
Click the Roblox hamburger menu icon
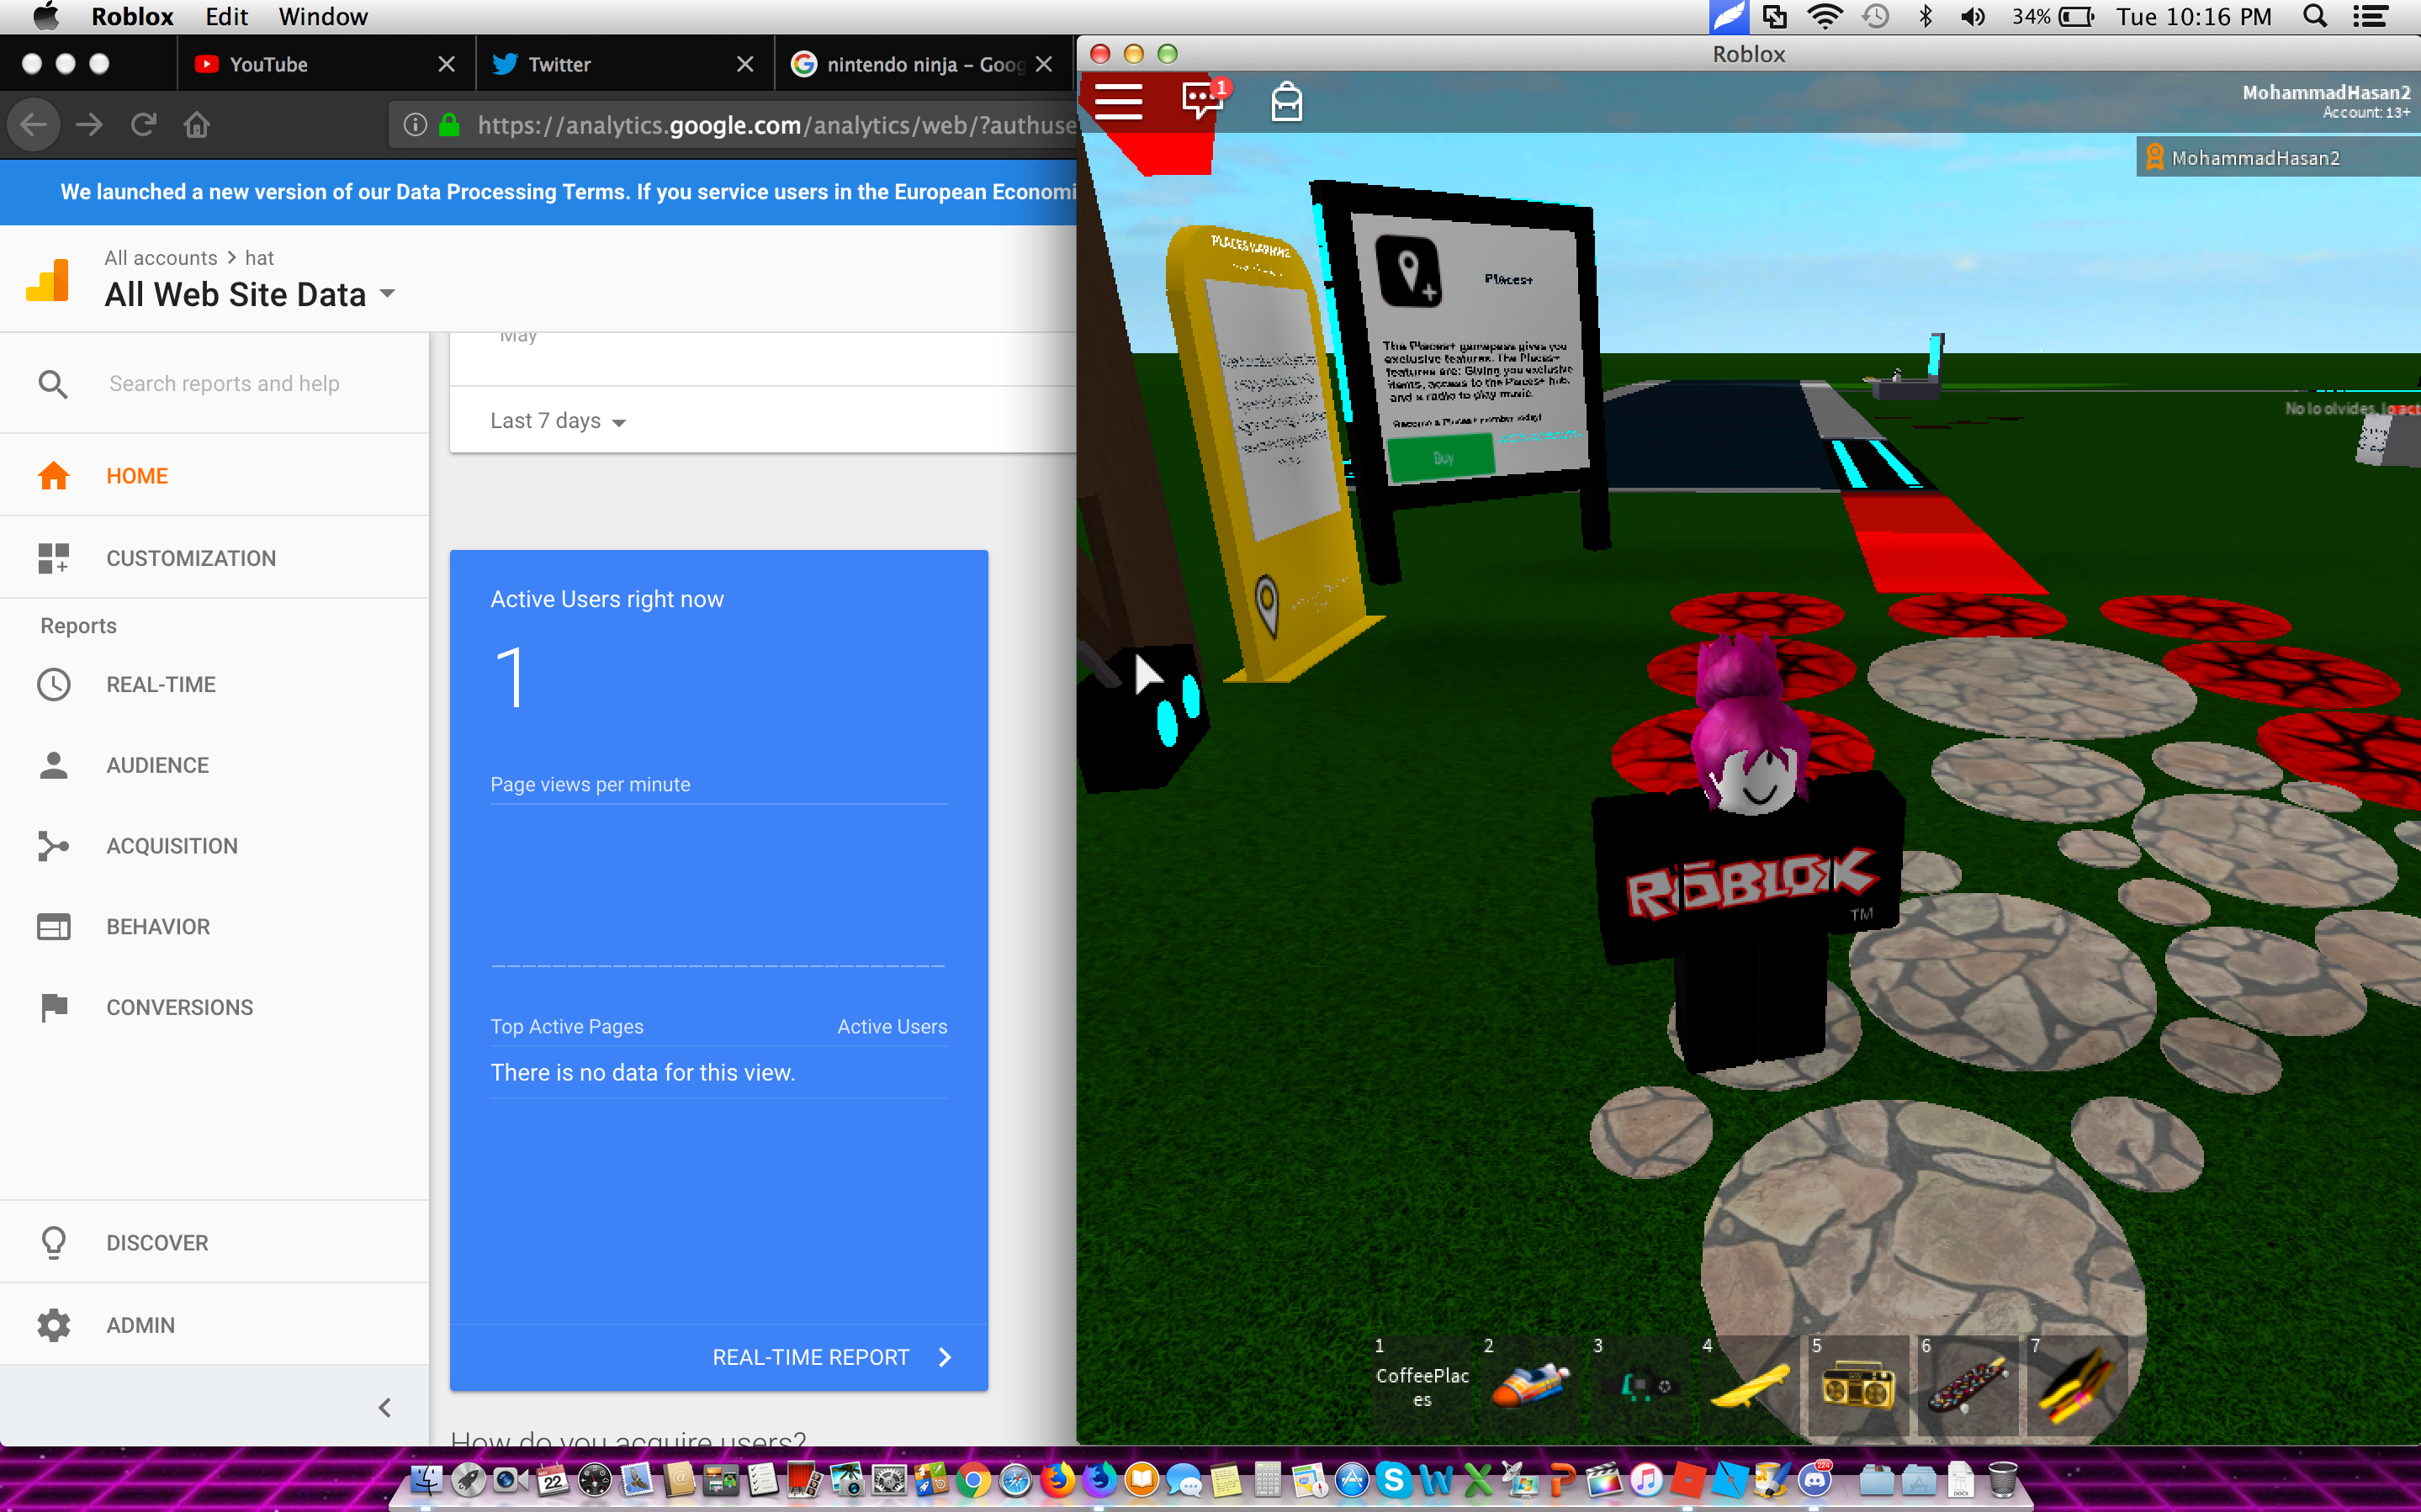[x=1118, y=101]
